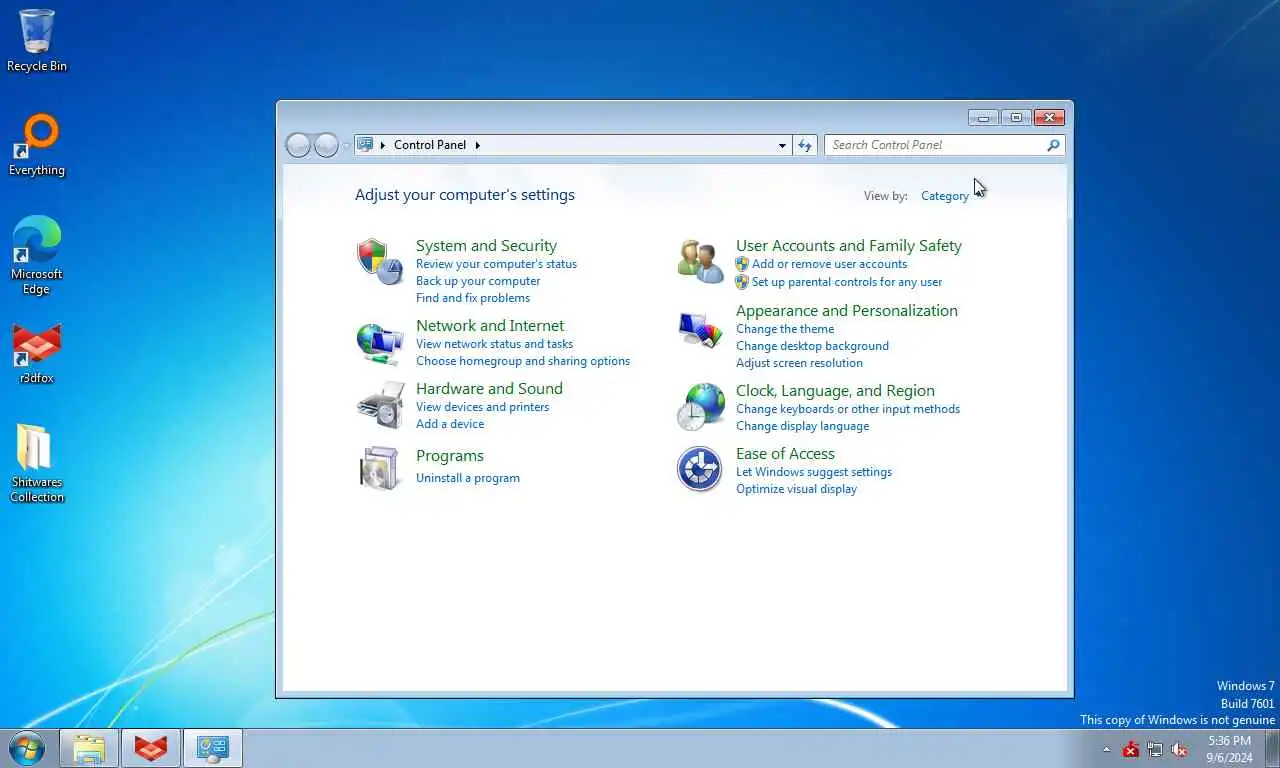Click Let Windows suggest settings
Viewport: 1280px width, 768px height.
point(814,472)
